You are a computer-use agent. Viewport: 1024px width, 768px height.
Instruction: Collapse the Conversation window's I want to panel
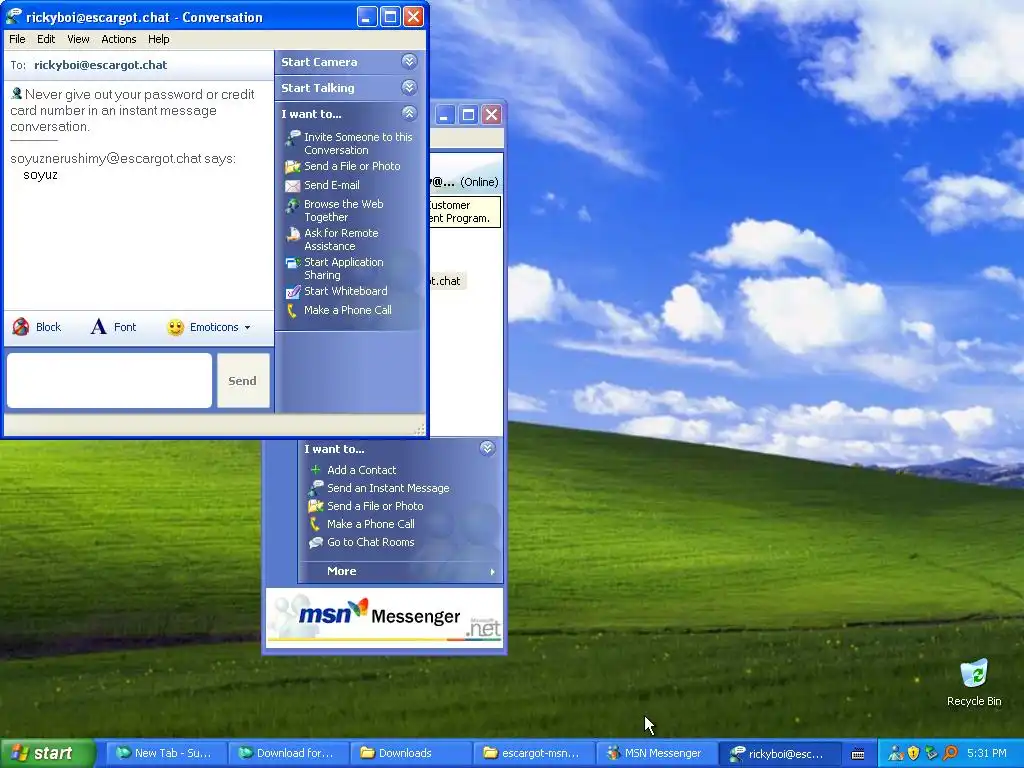[x=409, y=113]
